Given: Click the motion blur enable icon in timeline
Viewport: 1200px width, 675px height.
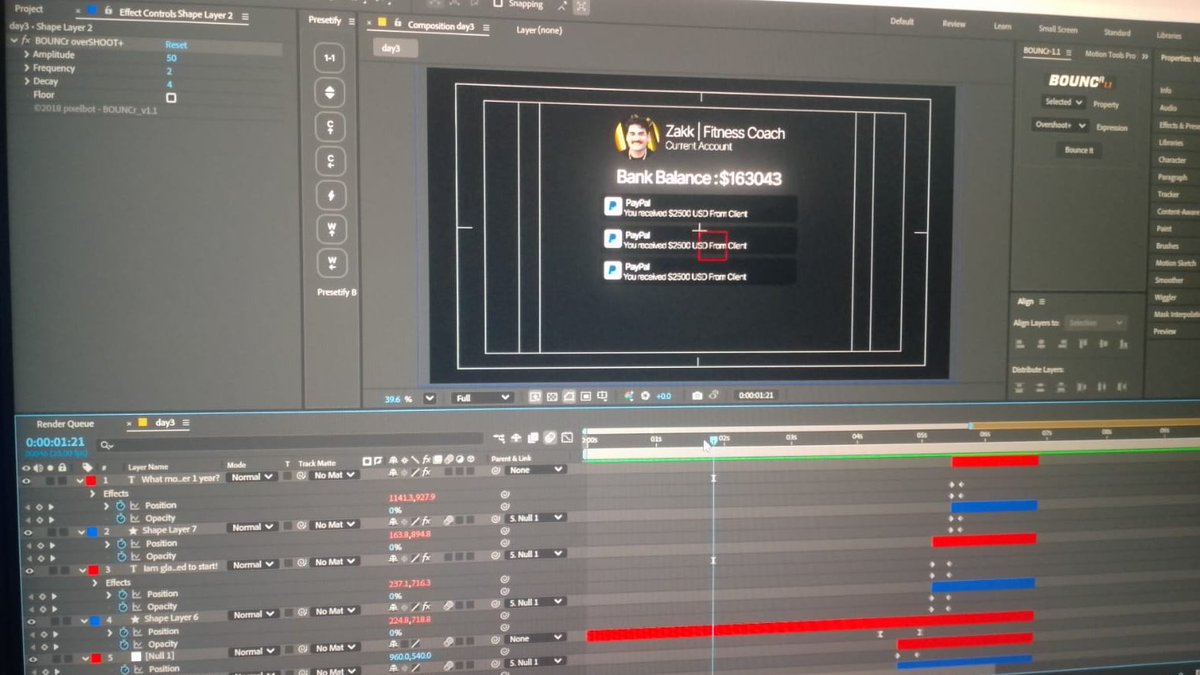Looking at the screenshot, I should [550, 438].
